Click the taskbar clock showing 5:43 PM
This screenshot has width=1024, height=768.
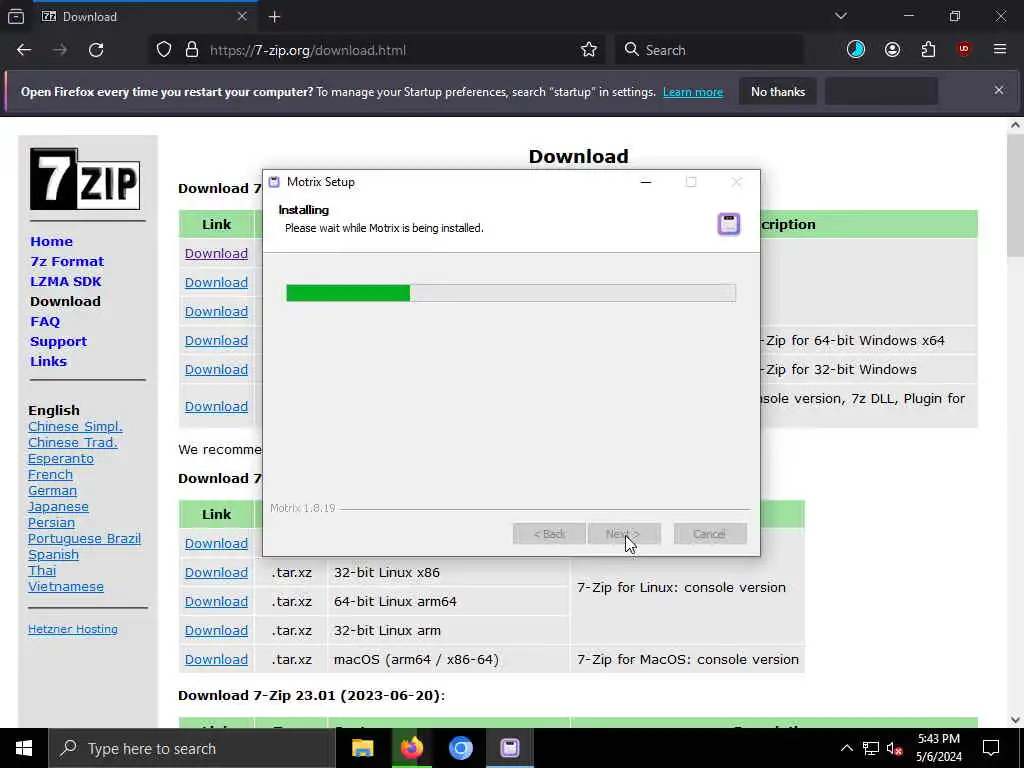(938, 748)
